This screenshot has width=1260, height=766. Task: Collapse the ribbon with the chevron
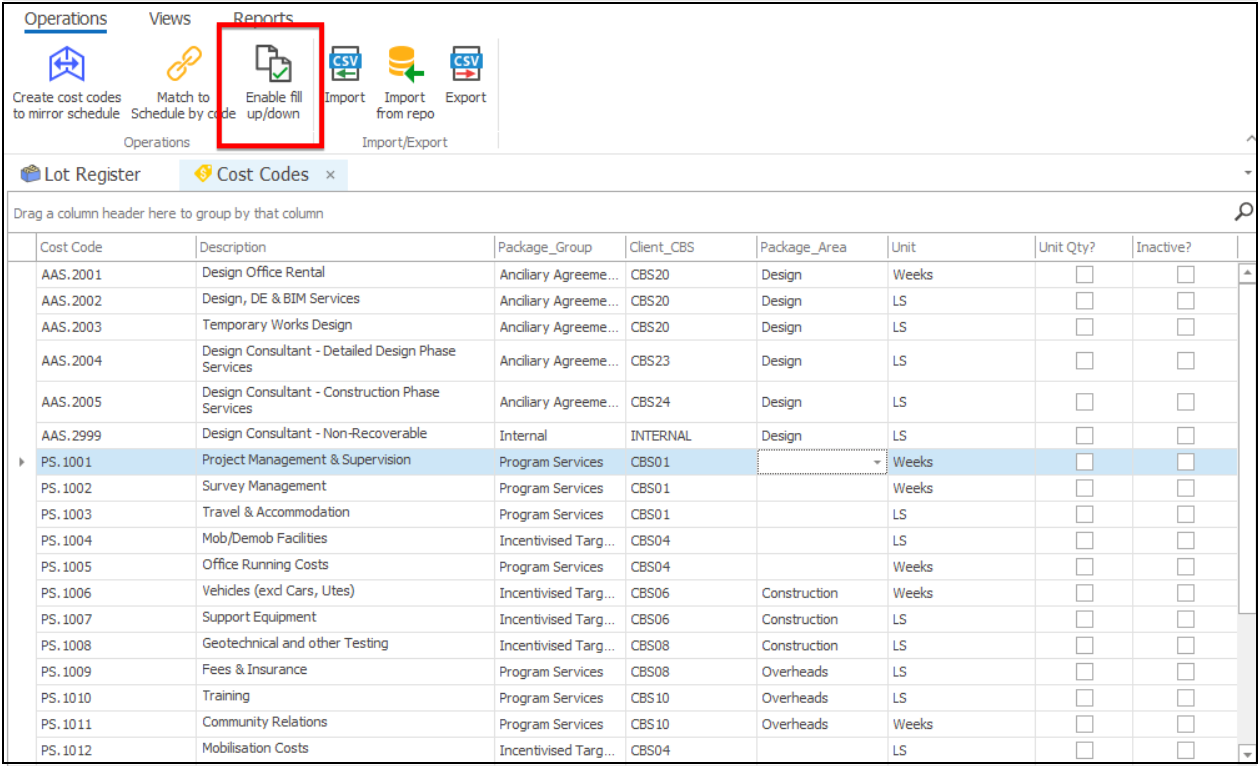click(1250, 138)
